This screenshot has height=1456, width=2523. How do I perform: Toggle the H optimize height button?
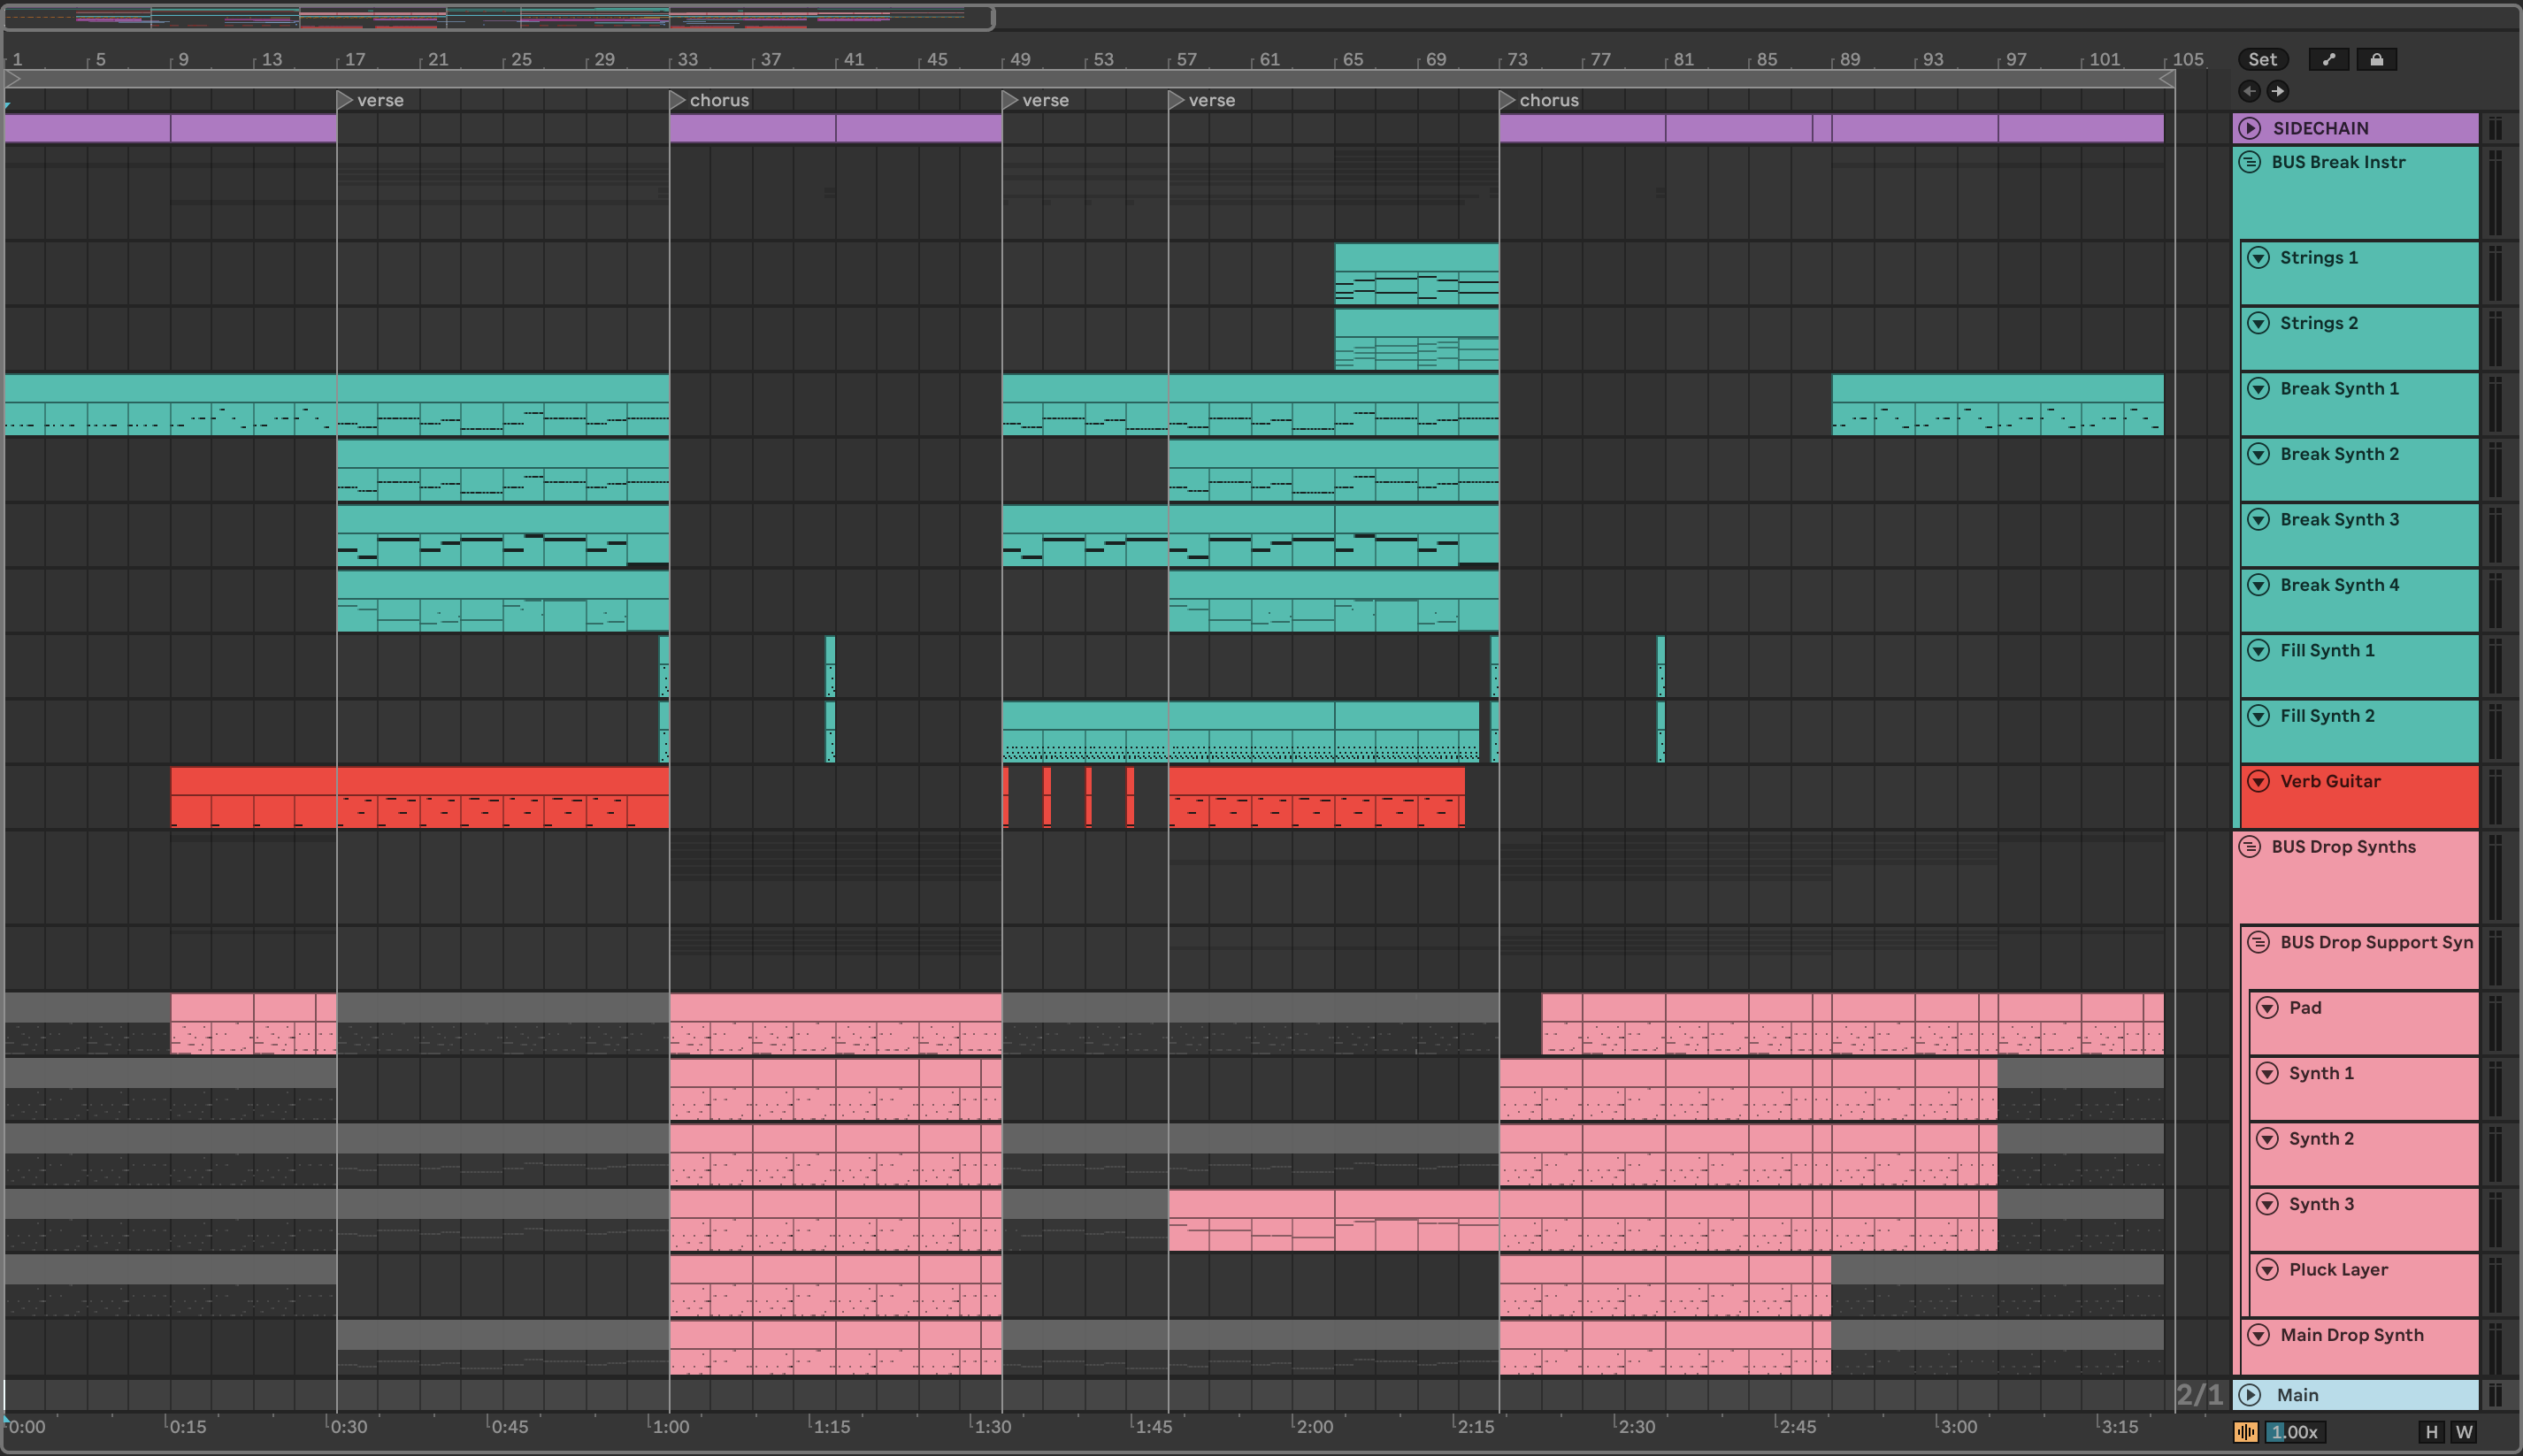(2431, 1432)
